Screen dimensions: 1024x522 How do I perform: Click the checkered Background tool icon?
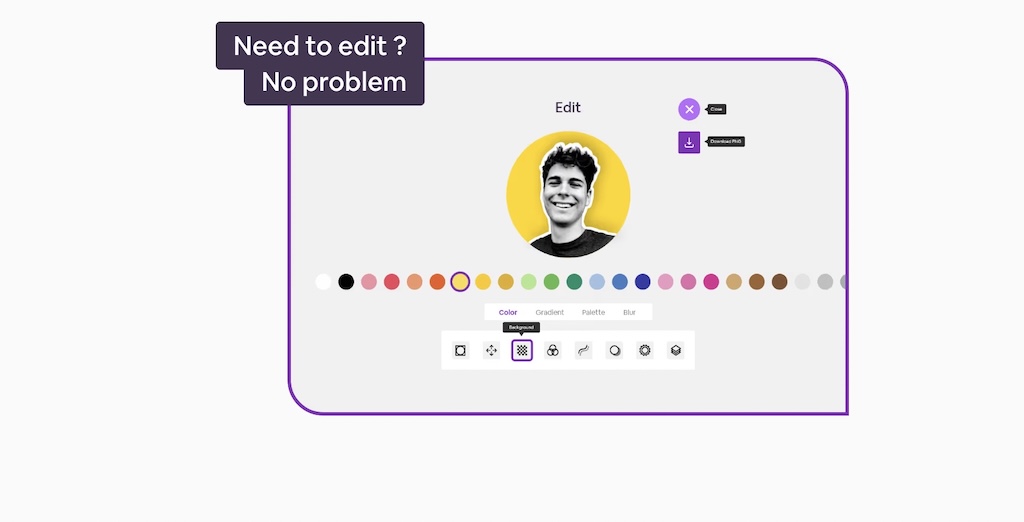(522, 351)
